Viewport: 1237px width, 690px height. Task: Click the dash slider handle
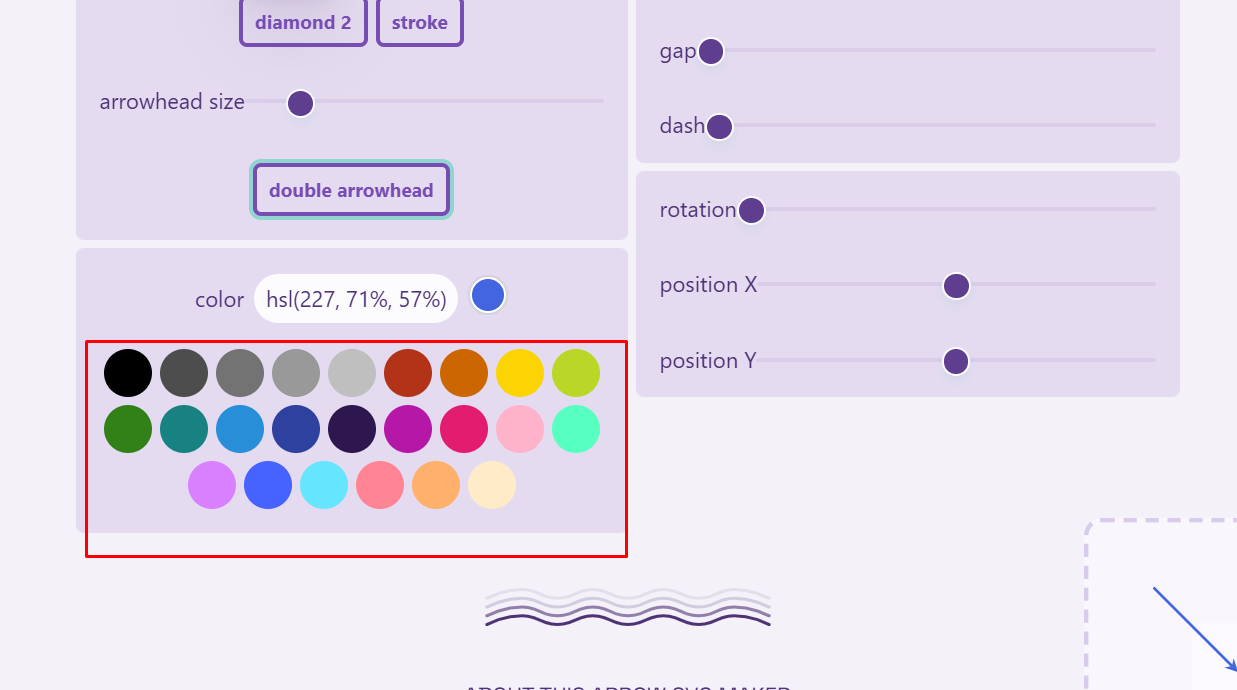[717, 125]
